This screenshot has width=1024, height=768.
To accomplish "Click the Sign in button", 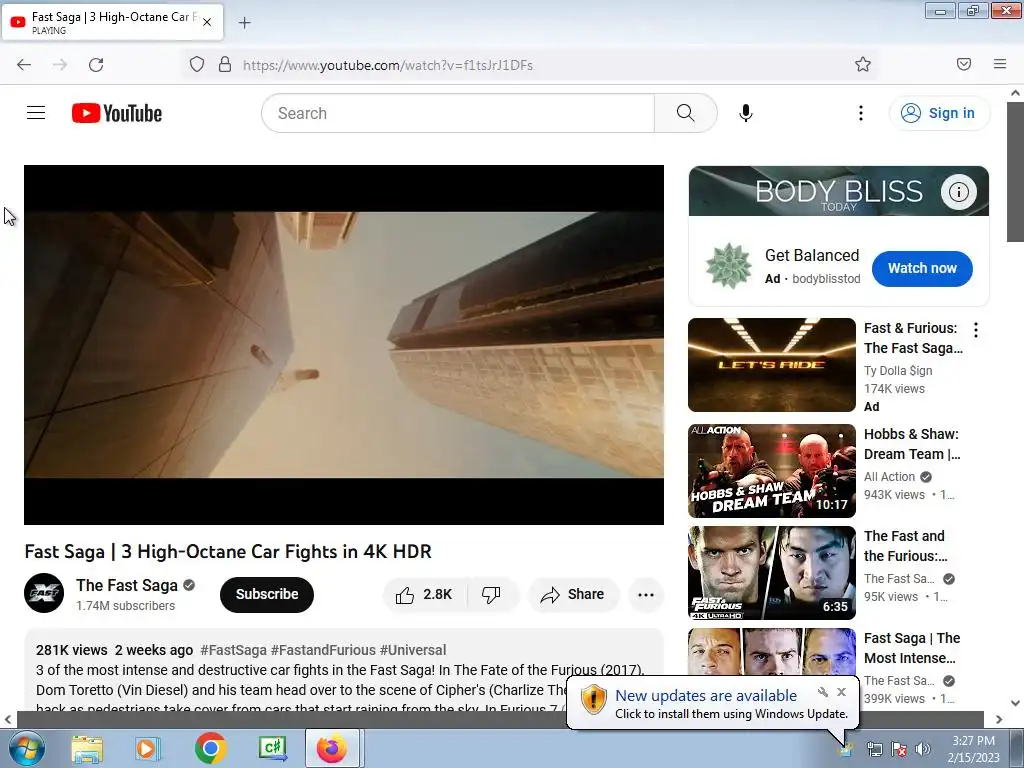I will (x=938, y=113).
